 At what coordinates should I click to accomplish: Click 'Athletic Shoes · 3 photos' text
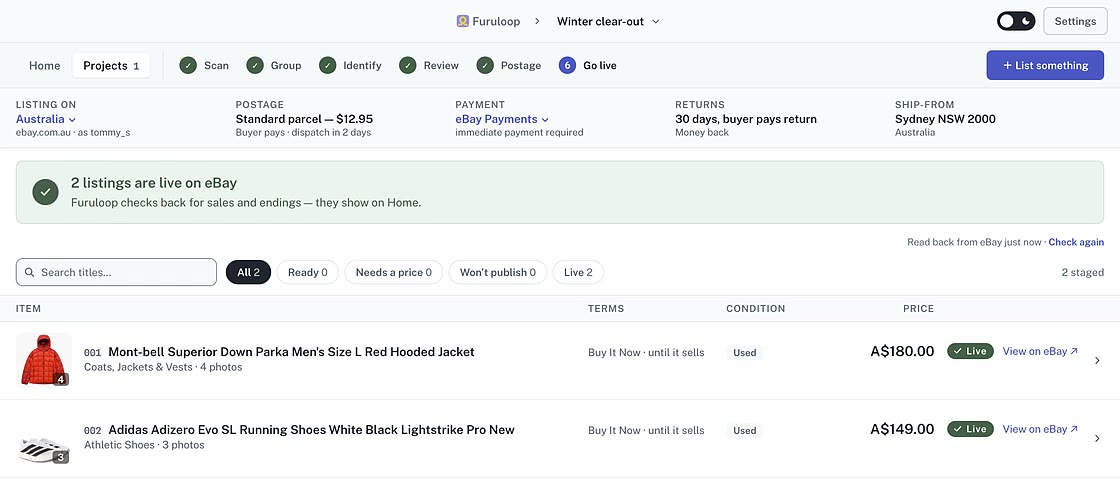click(144, 445)
